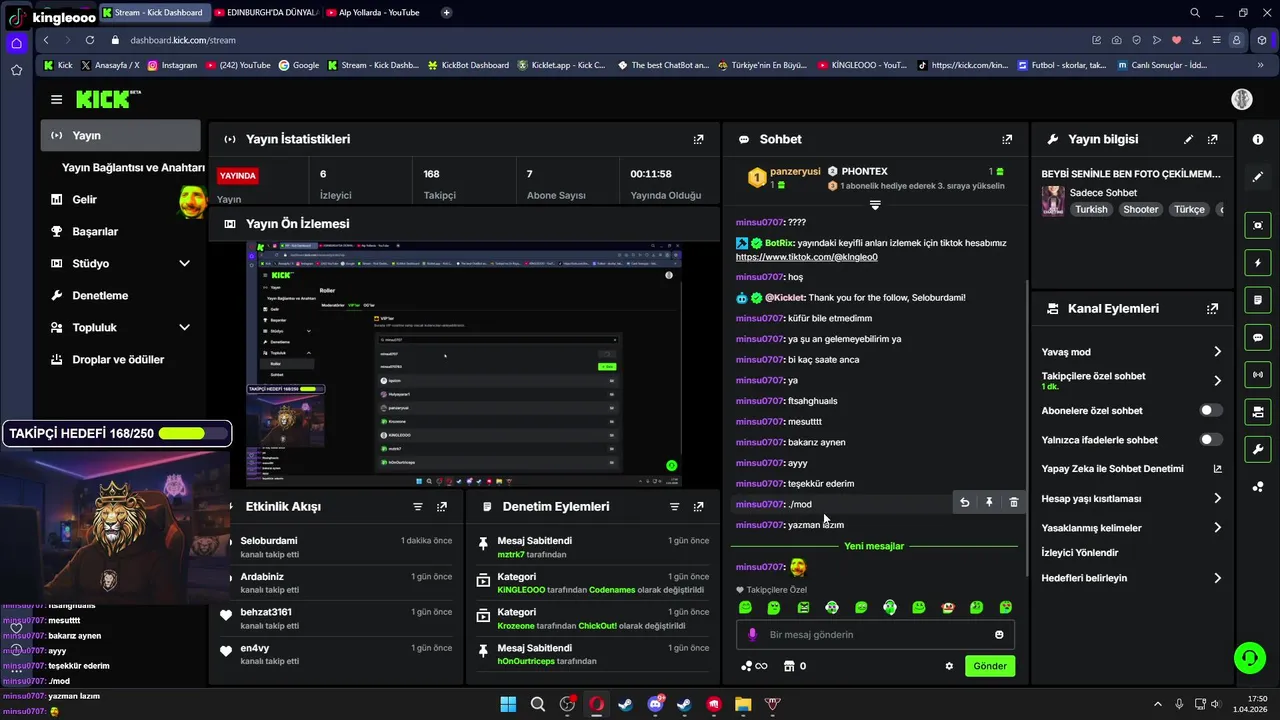Click the Bir mesaj gönderin input
Screen dimensions: 1280x720
875,635
